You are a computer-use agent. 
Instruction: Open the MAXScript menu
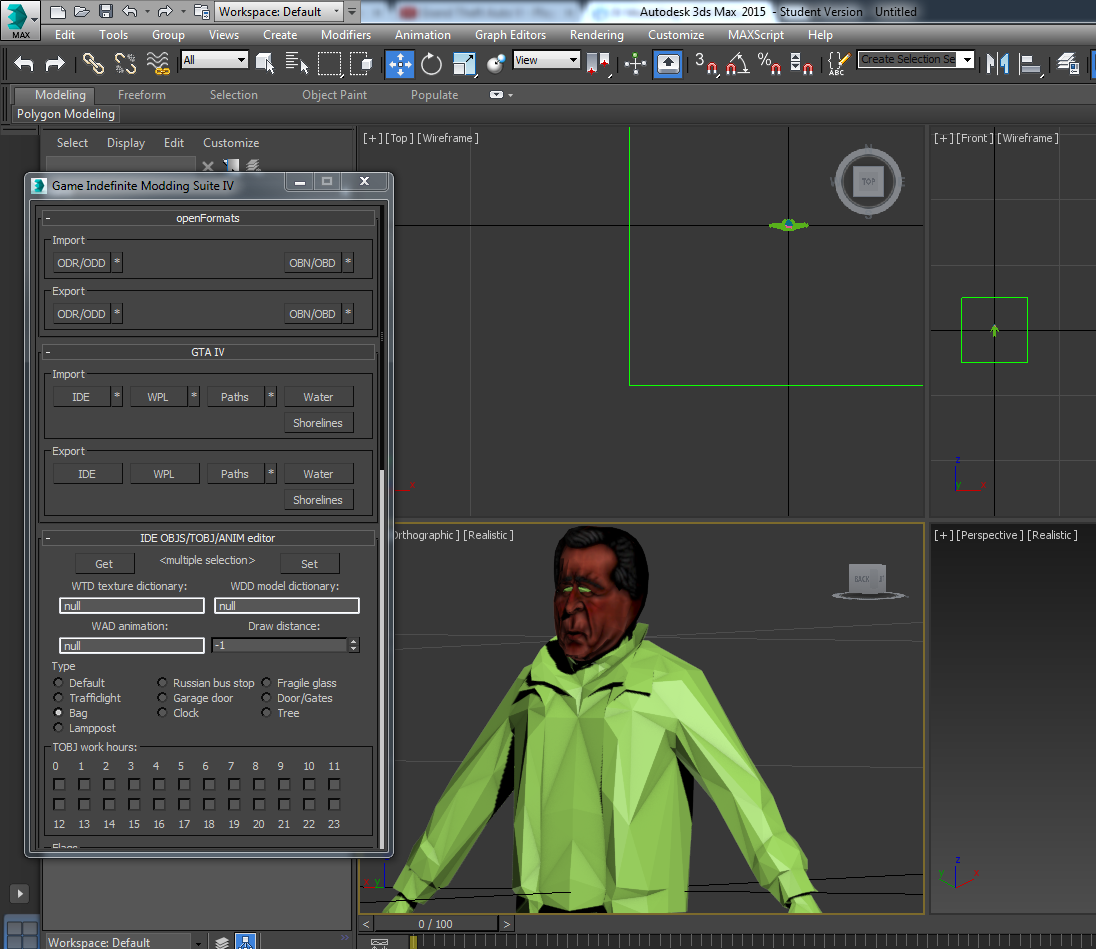pos(756,34)
